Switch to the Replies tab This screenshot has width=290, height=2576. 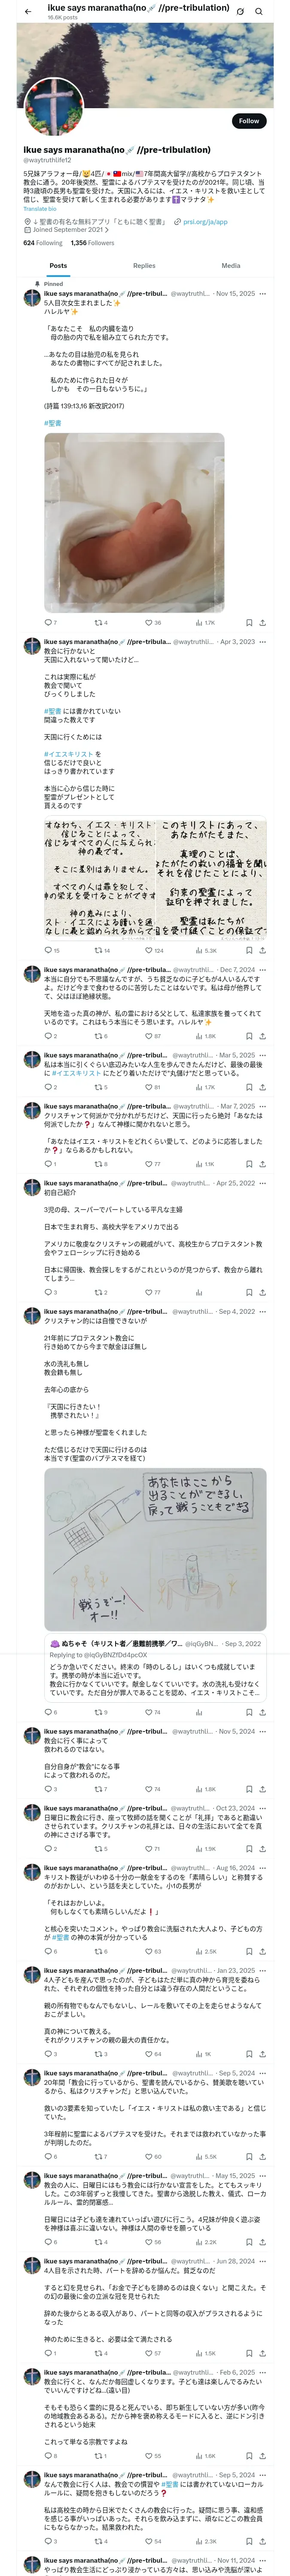[x=144, y=266]
